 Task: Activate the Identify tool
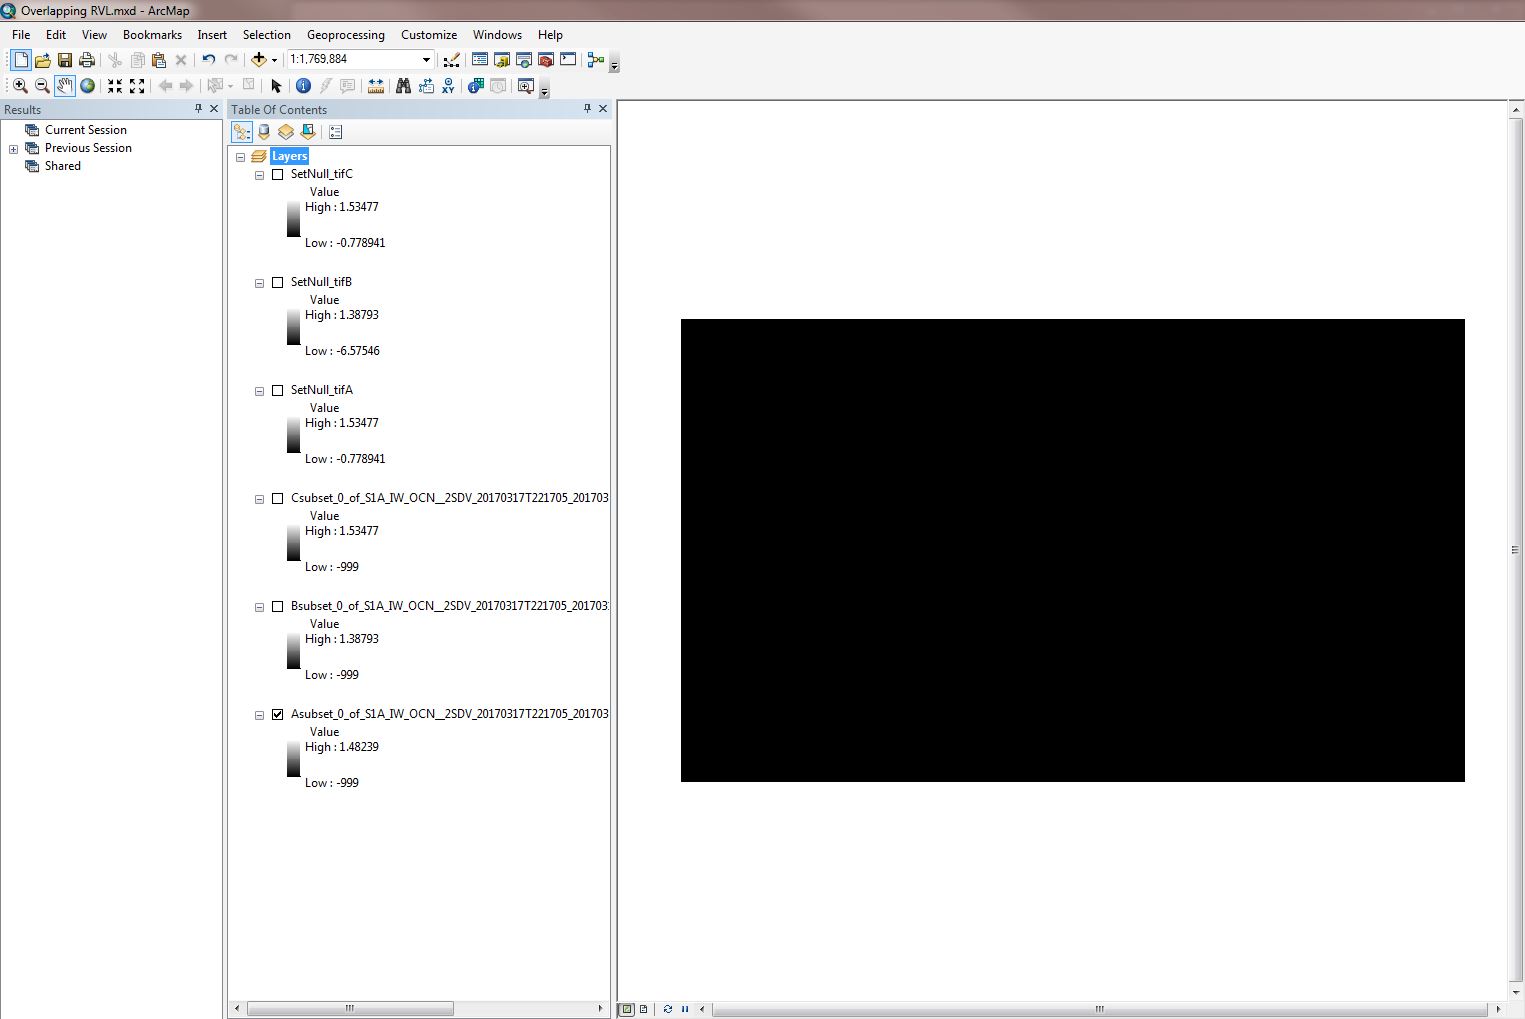(x=303, y=86)
